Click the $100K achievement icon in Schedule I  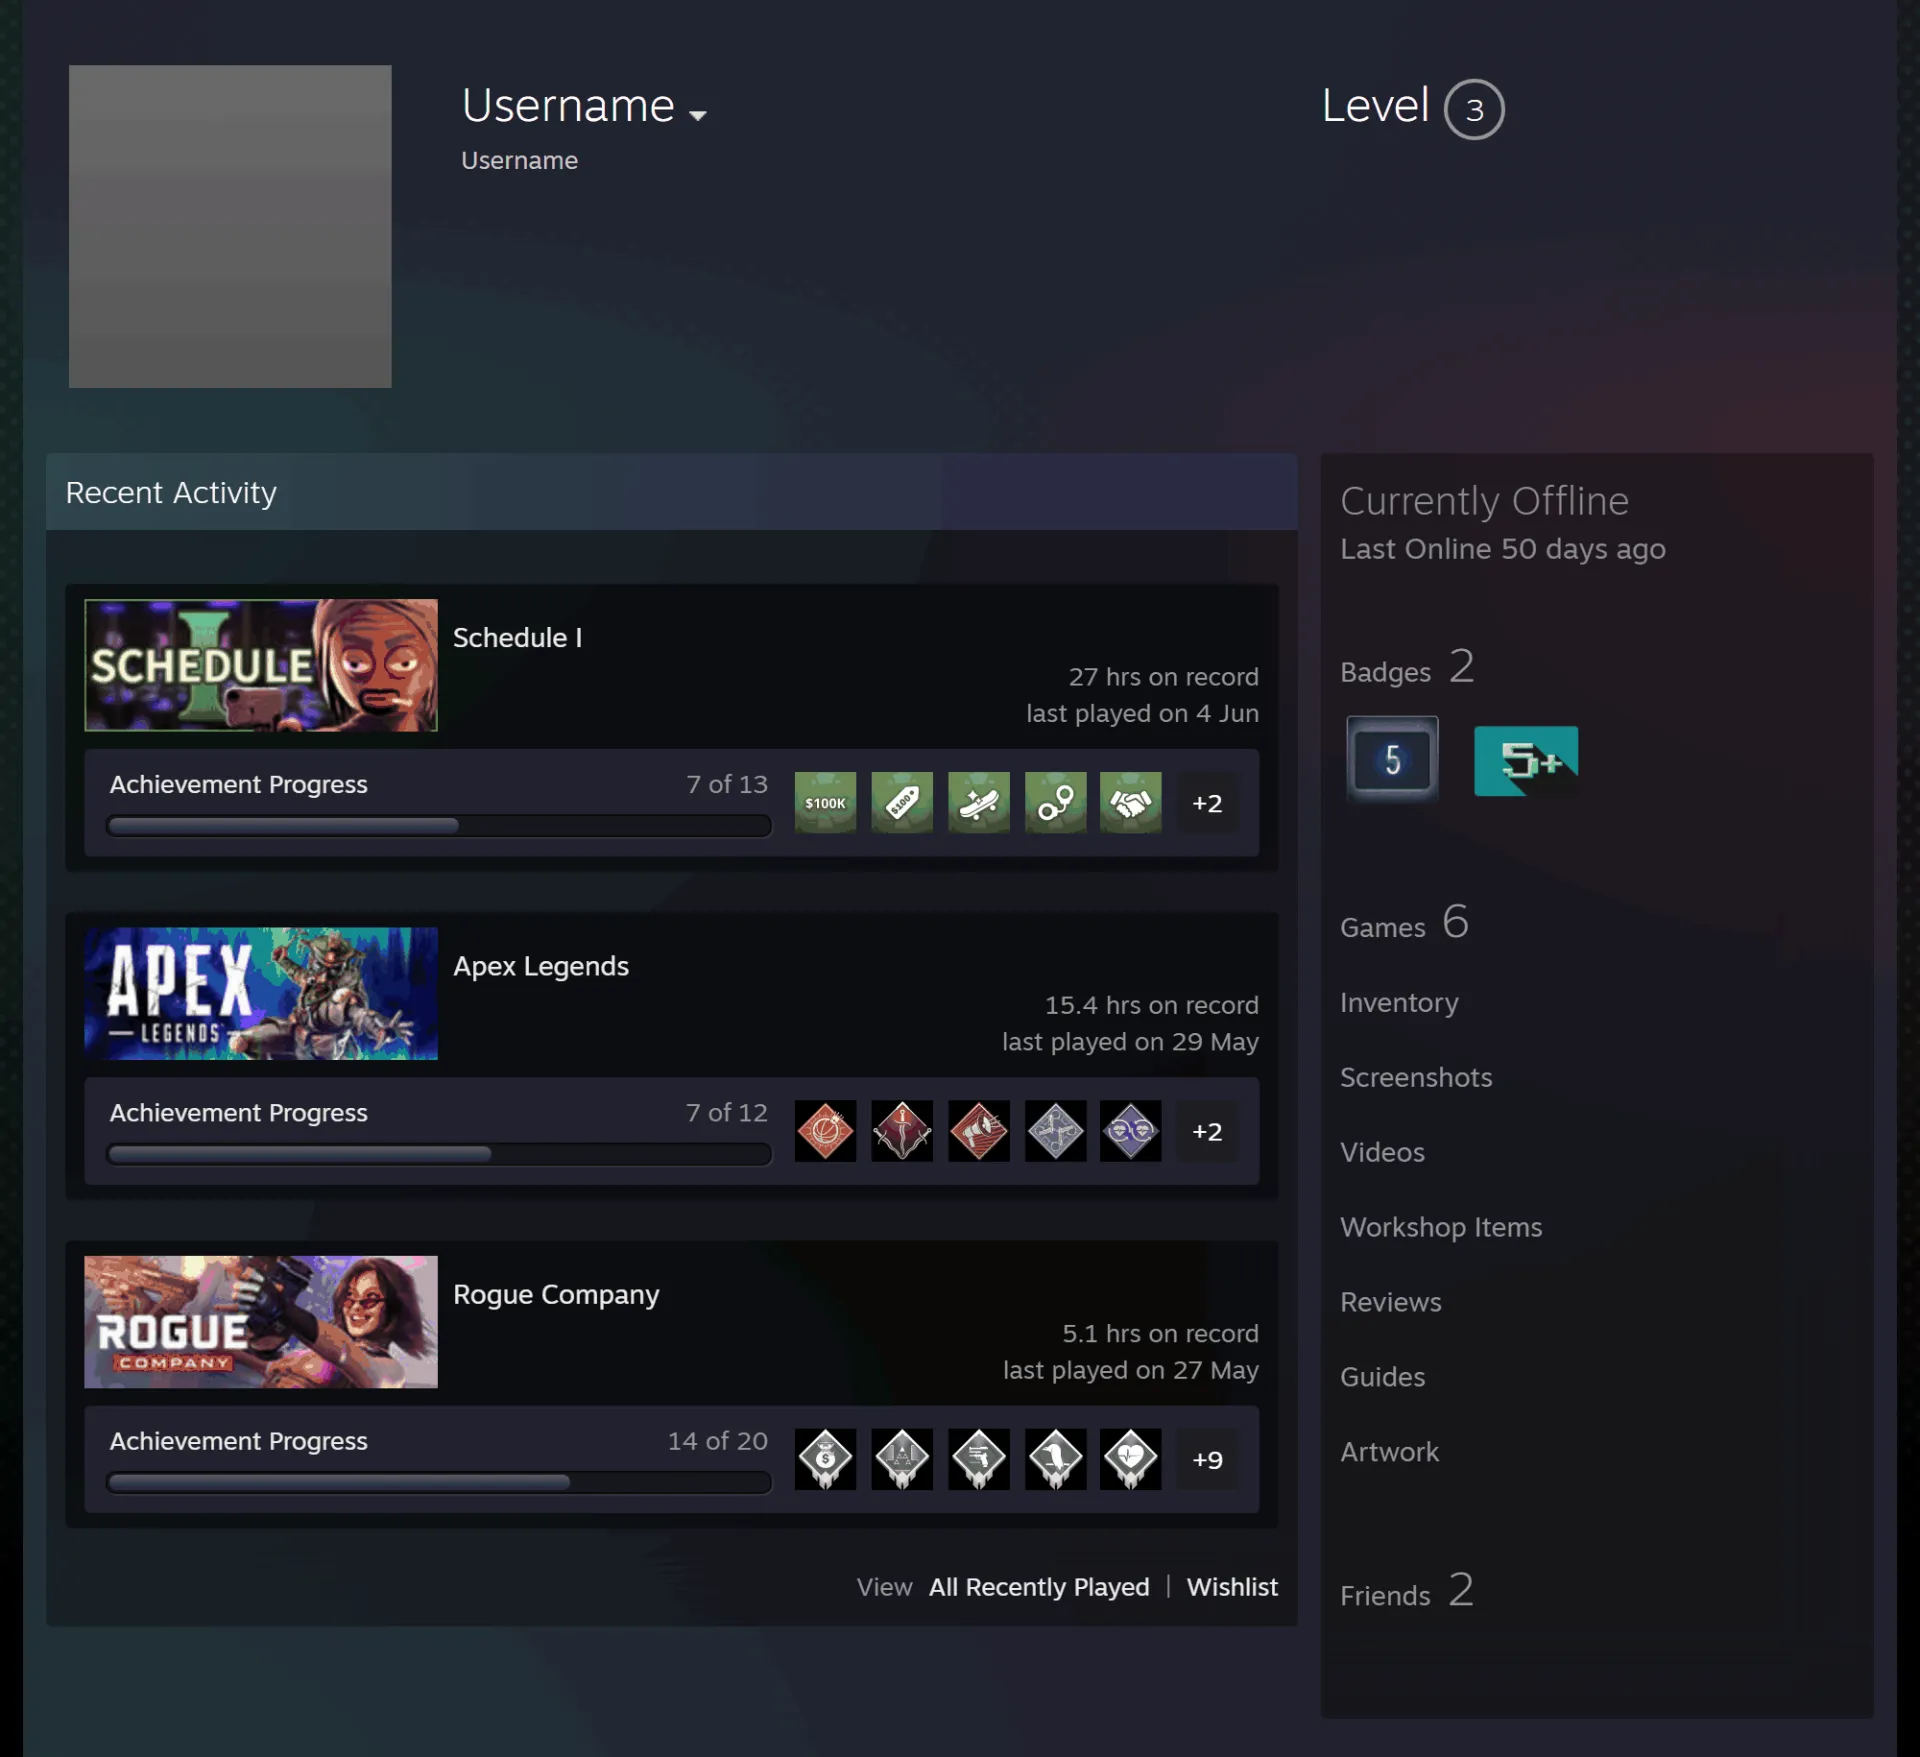coord(825,802)
